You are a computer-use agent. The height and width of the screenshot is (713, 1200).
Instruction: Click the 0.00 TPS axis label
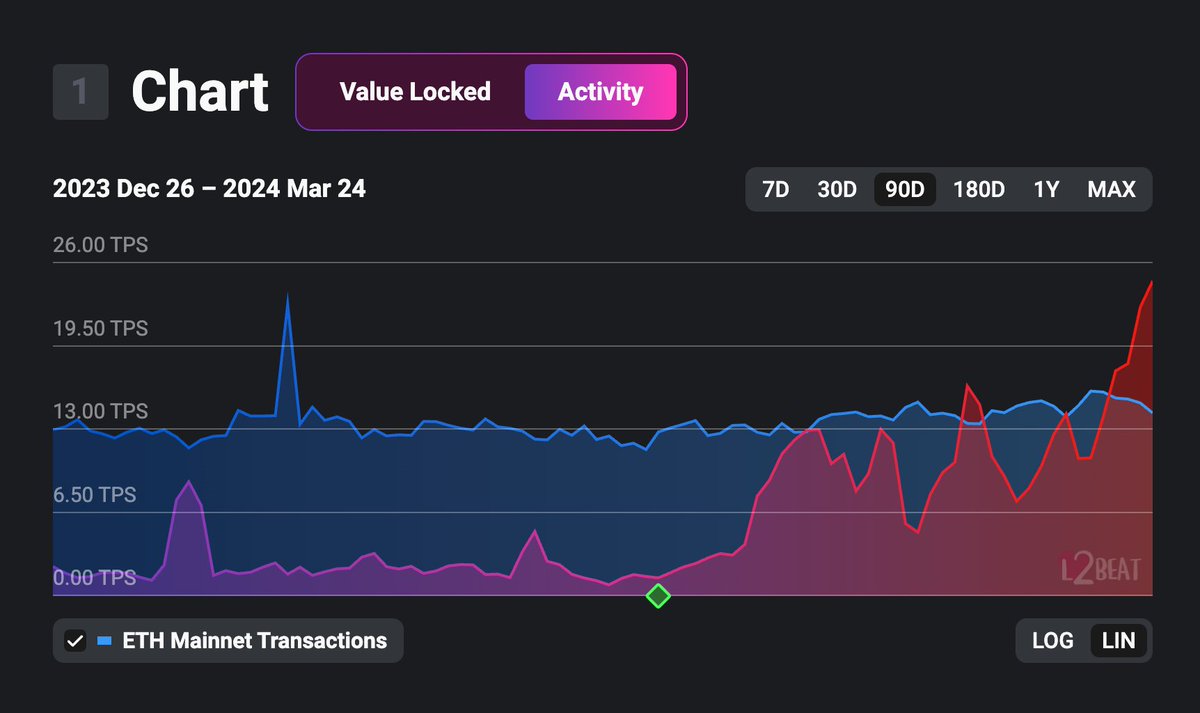[x=93, y=578]
